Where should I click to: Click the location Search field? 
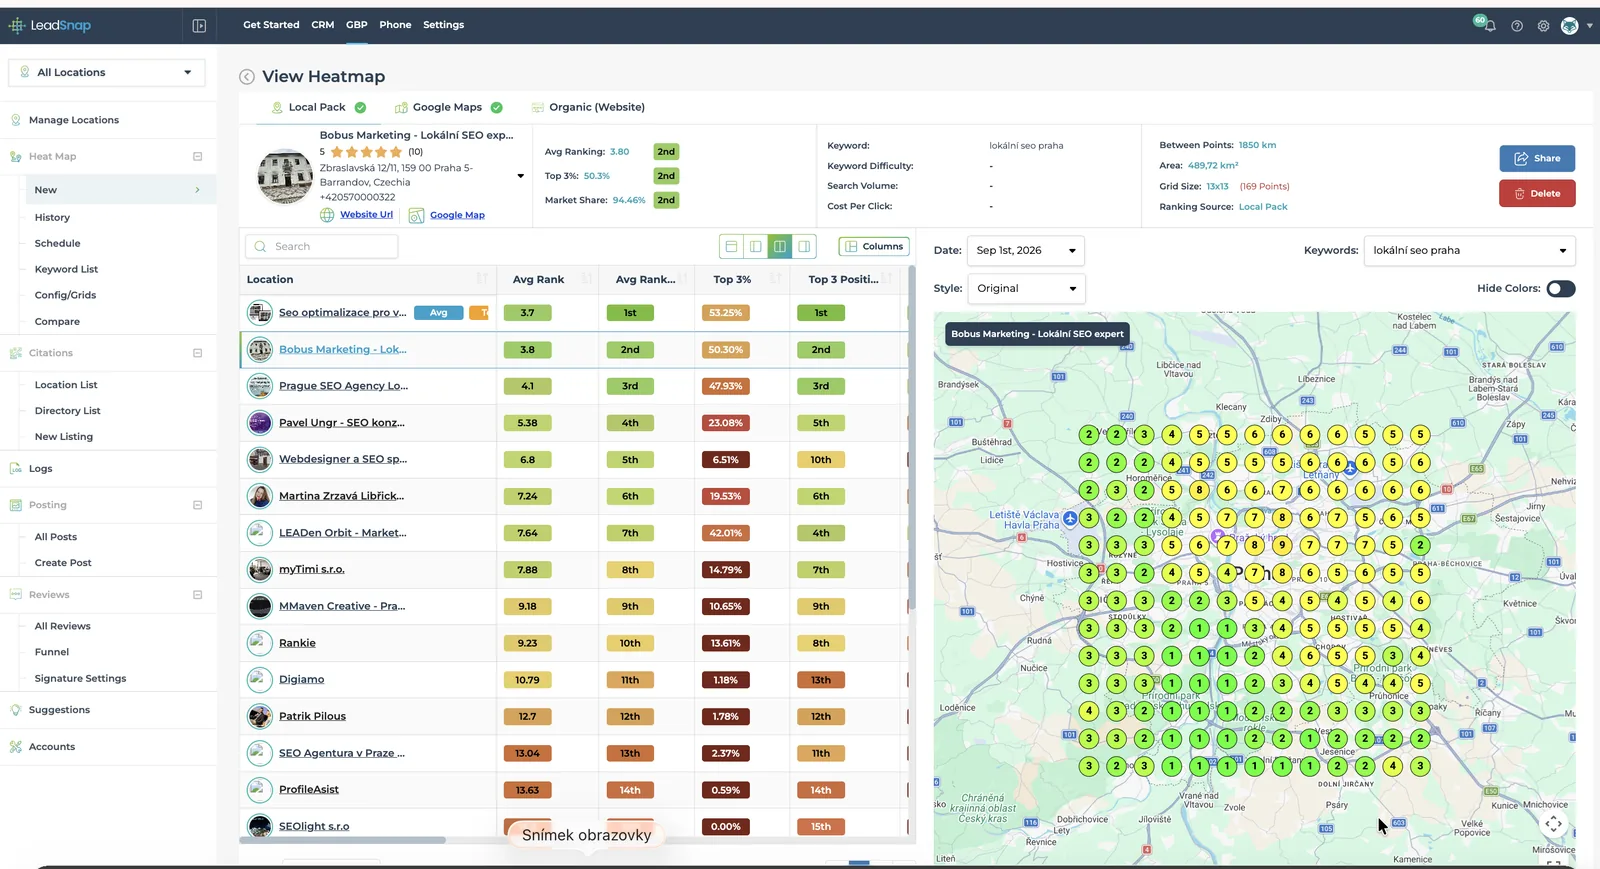(x=322, y=246)
